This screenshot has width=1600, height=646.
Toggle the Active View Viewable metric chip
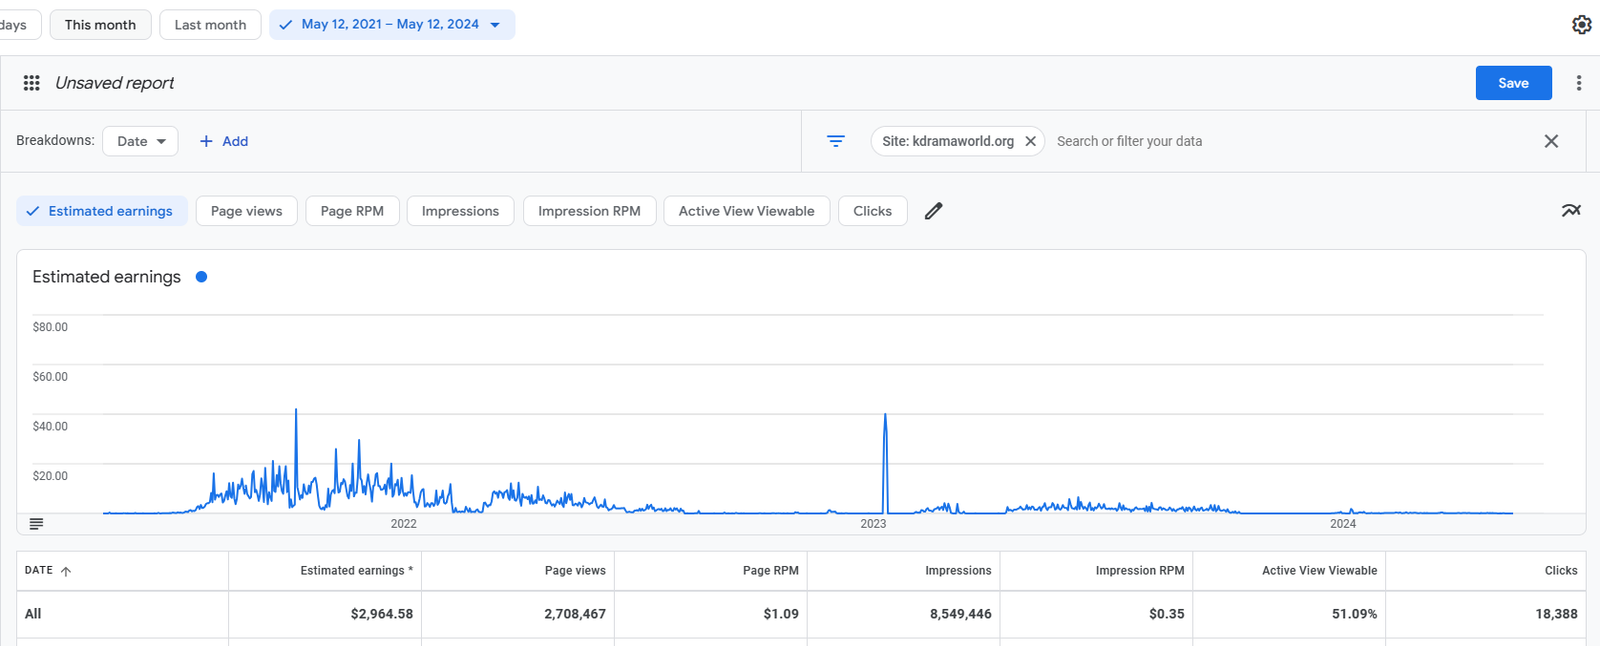click(746, 211)
